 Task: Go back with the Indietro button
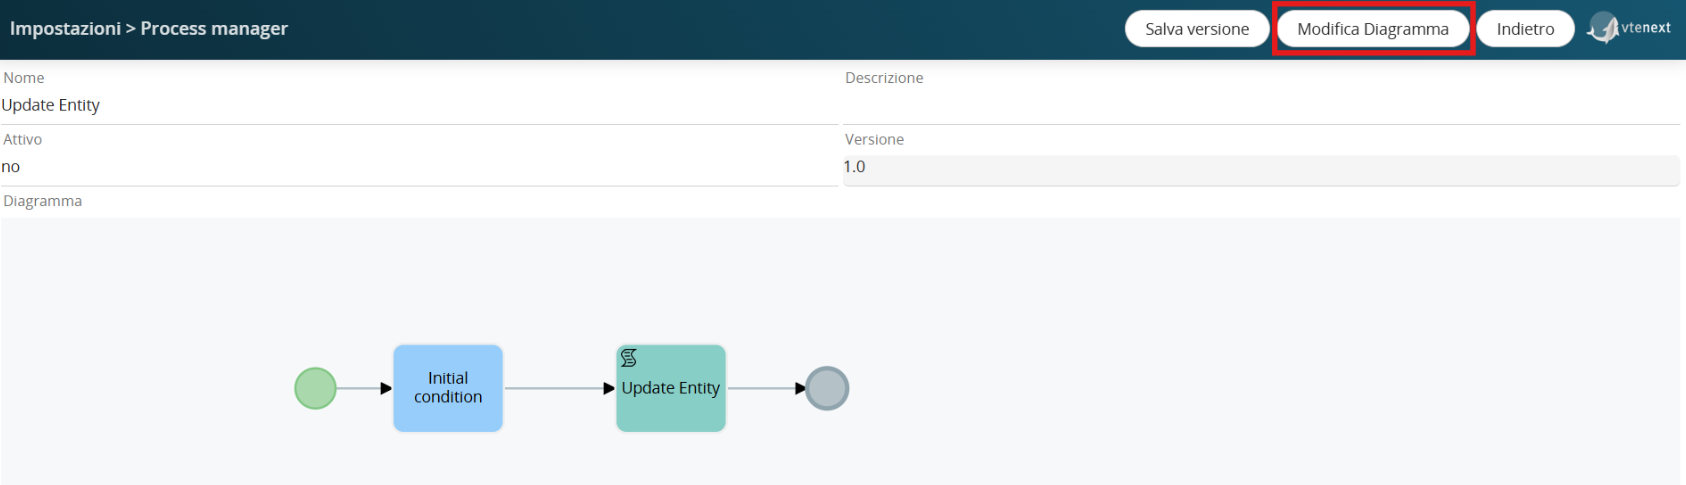1525,29
